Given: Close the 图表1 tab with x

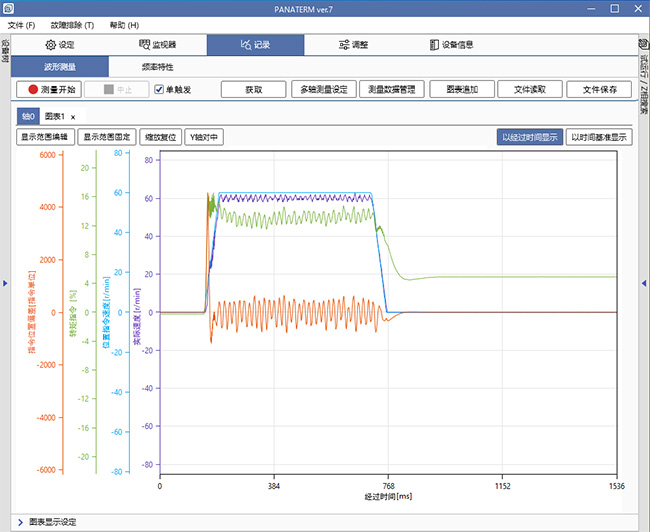Looking at the screenshot, I should (73, 117).
